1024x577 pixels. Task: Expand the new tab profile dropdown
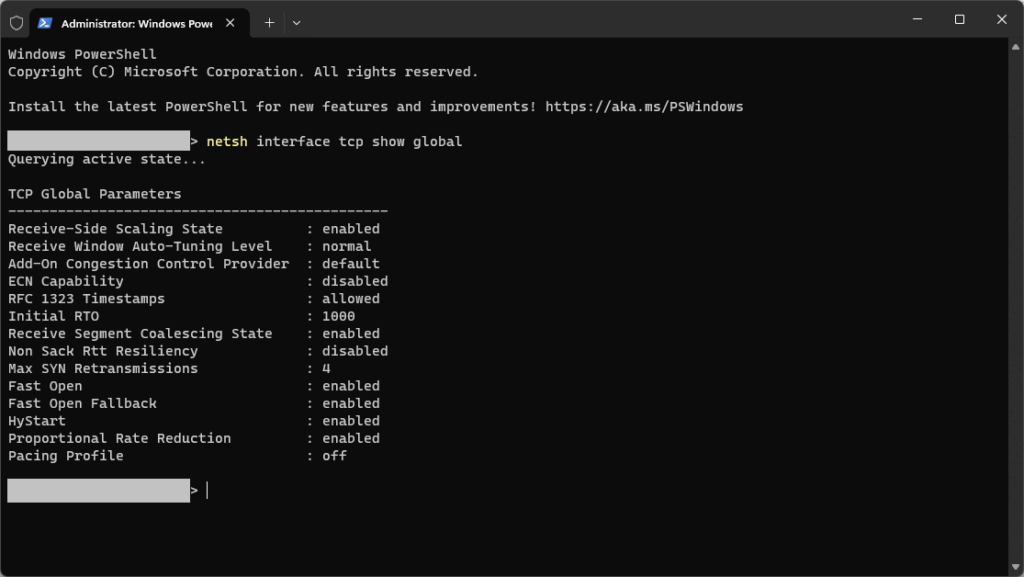pyautogui.click(x=296, y=22)
